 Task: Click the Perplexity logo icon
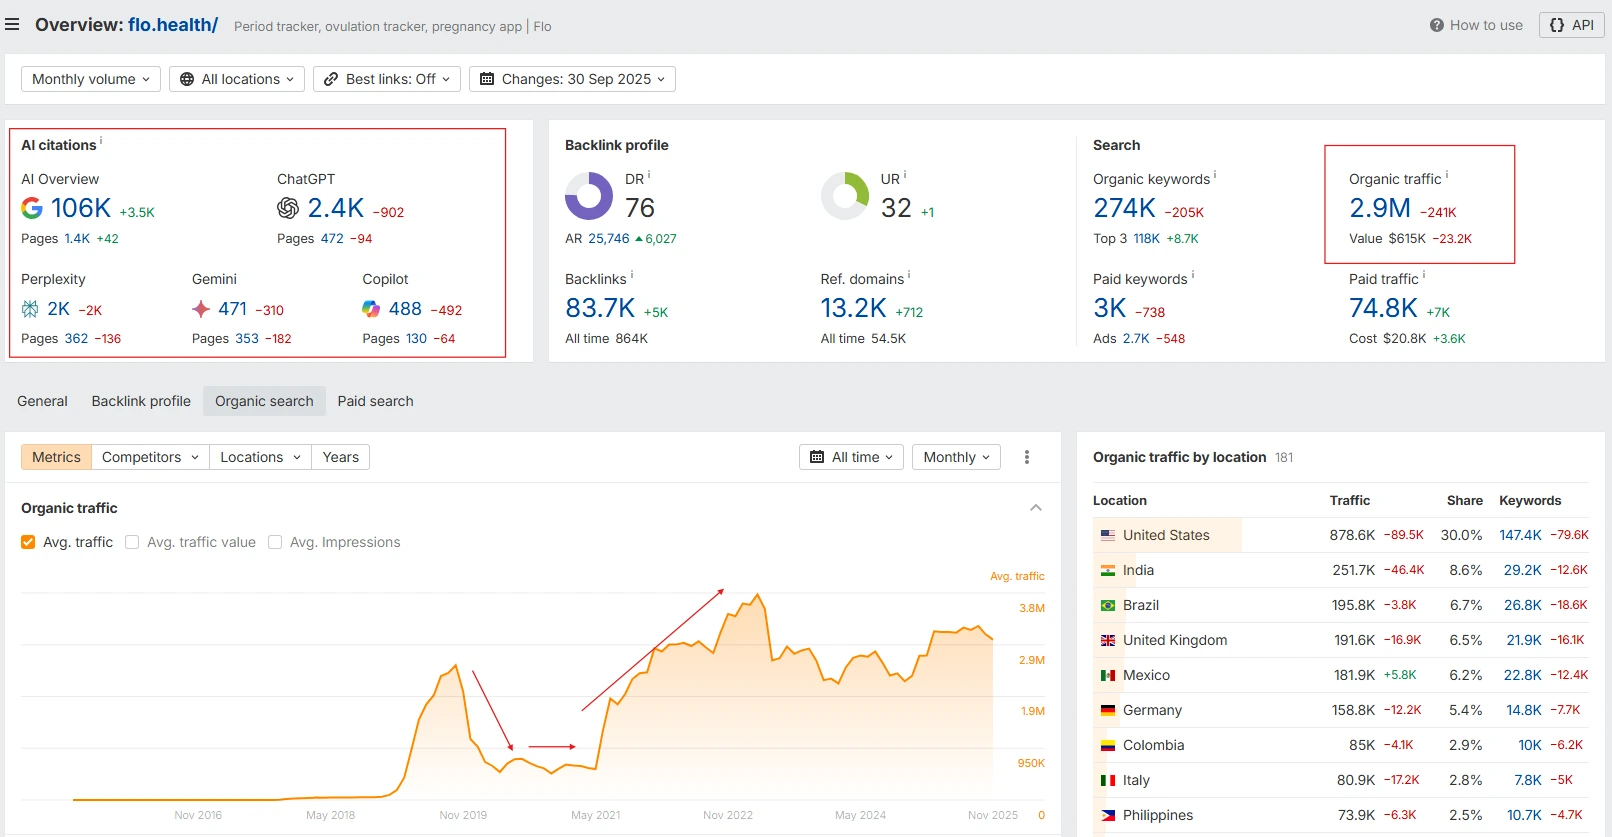pyautogui.click(x=30, y=309)
